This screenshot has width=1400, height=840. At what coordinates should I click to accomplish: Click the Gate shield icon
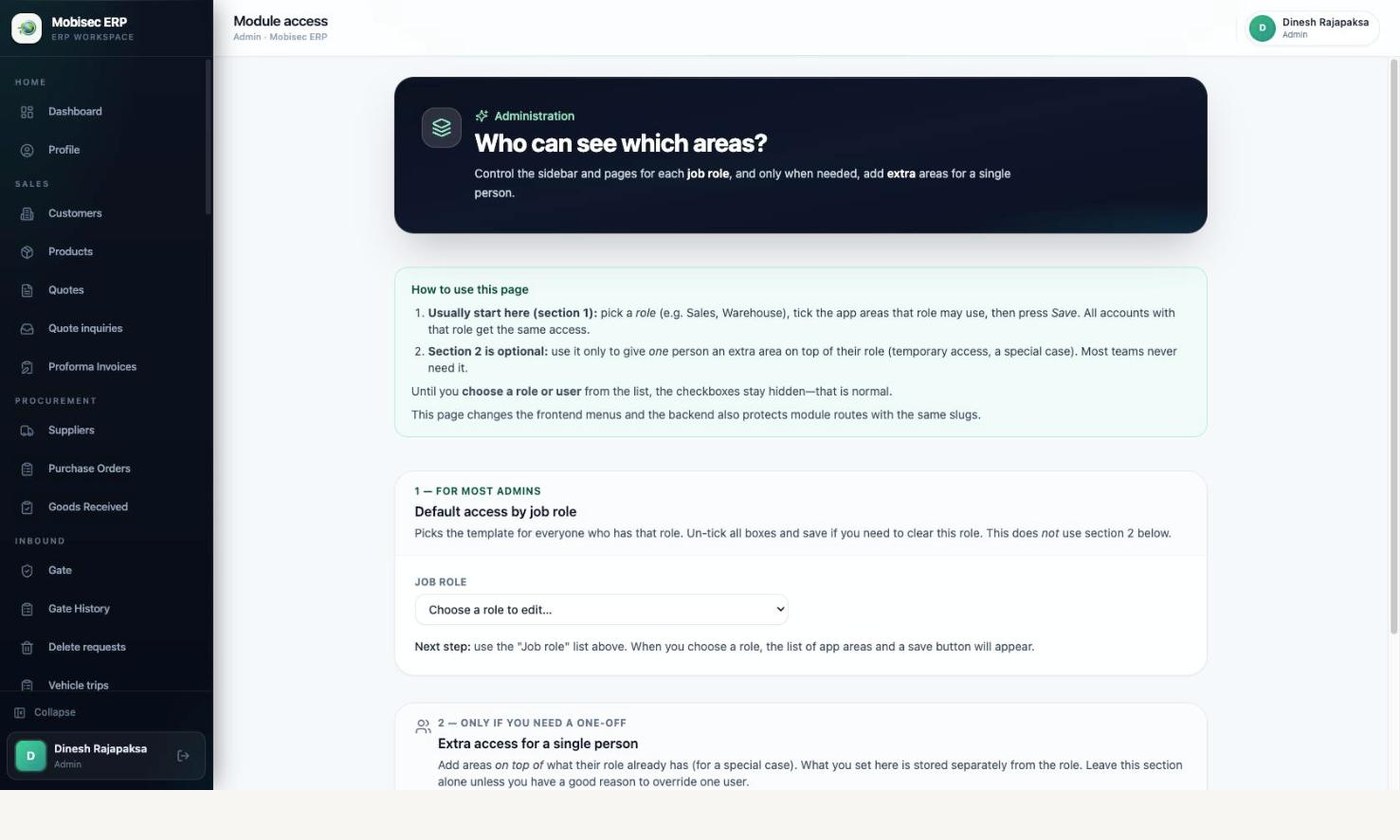[x=27, y=571]
